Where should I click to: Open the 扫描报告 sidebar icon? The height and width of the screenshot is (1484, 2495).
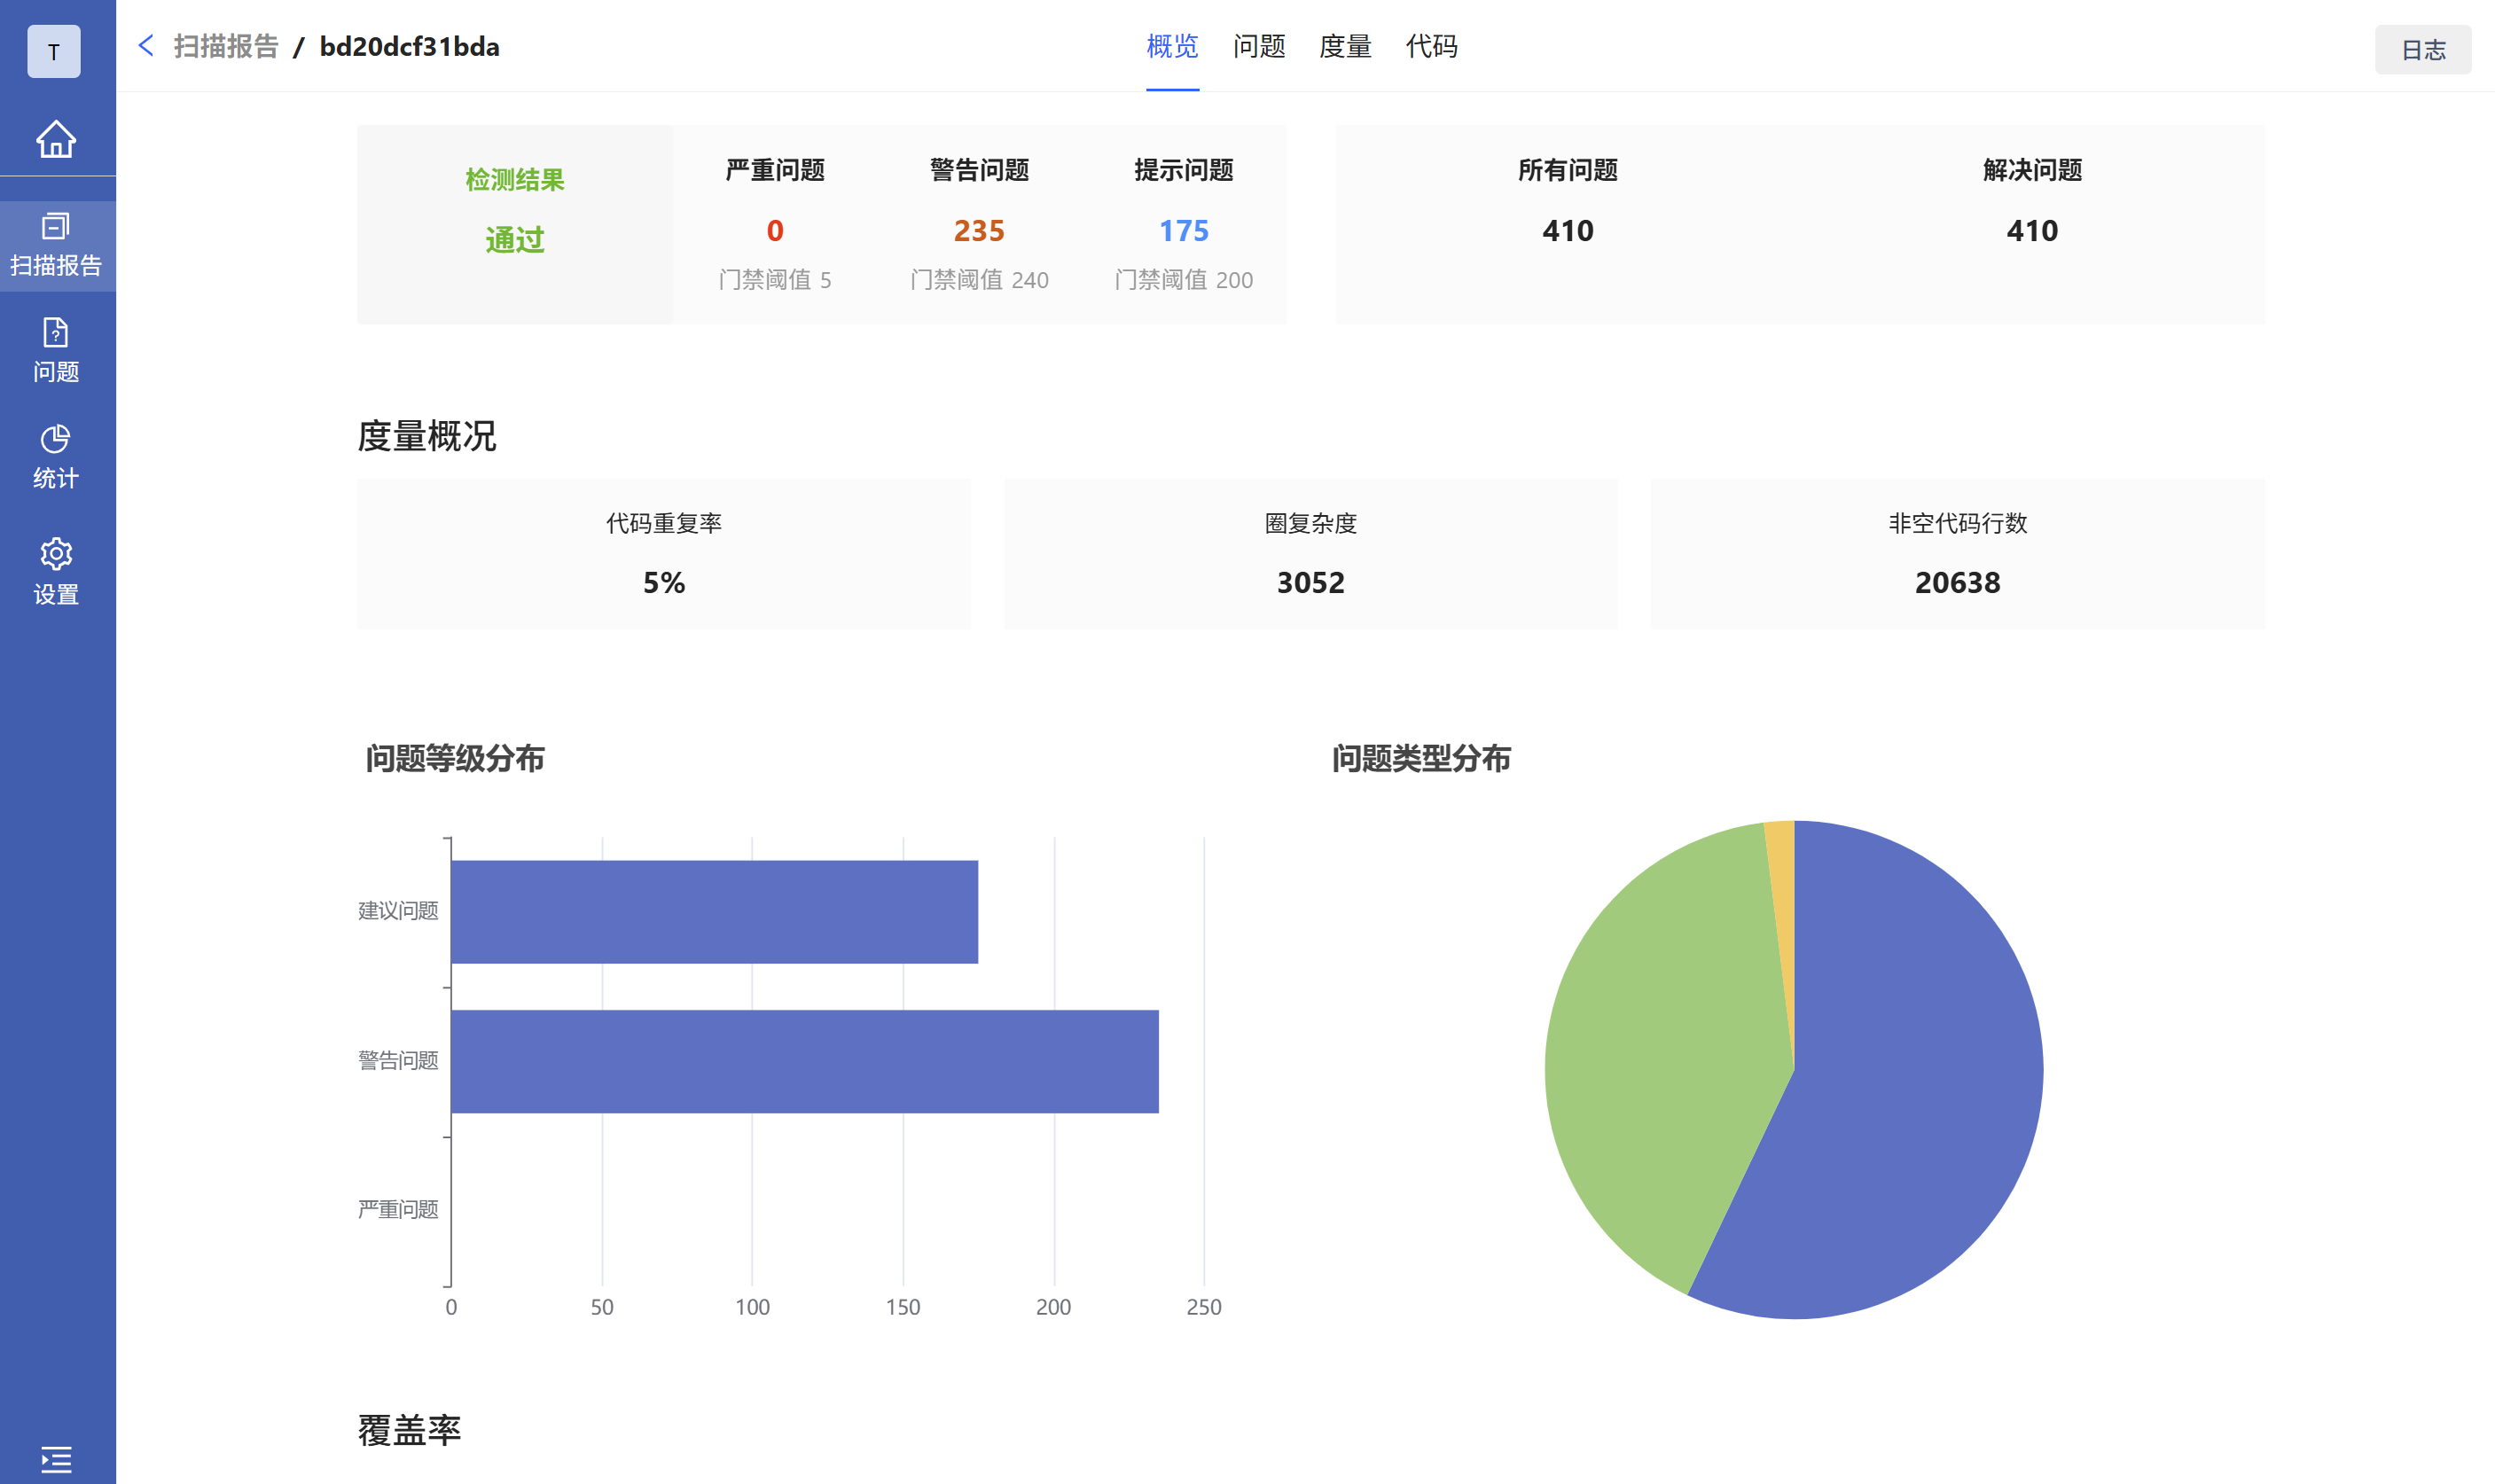56,227
